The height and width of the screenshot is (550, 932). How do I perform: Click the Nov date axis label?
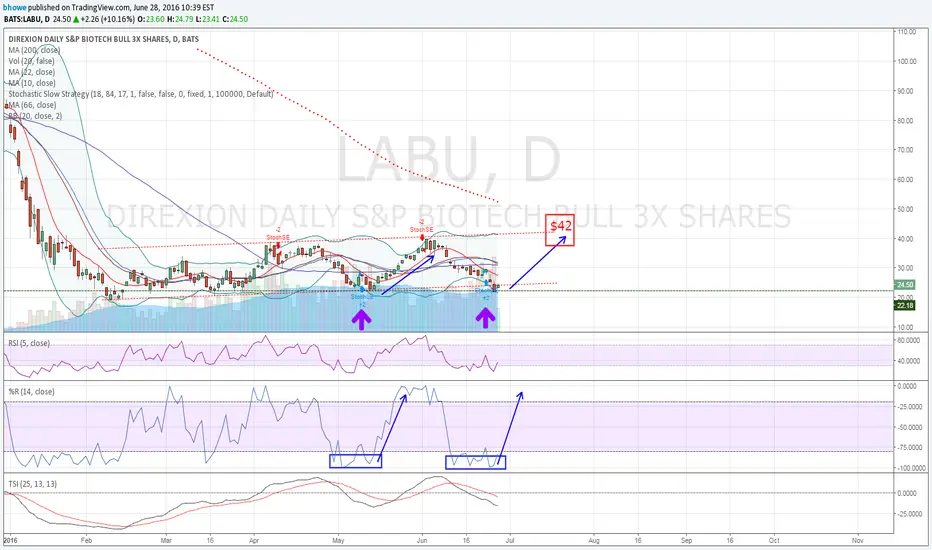pyautogui.click(x=858, y=540)
